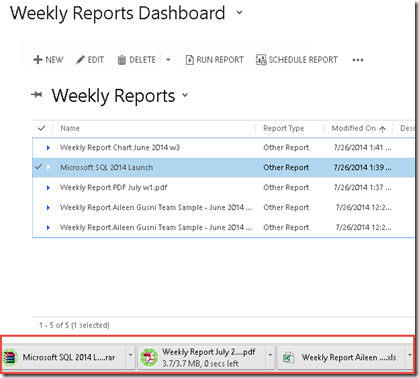Open the downloaded Microsoft SQL 2014 rar file
The width and height of the screenshot is (419, 378).
pos(64,358)
